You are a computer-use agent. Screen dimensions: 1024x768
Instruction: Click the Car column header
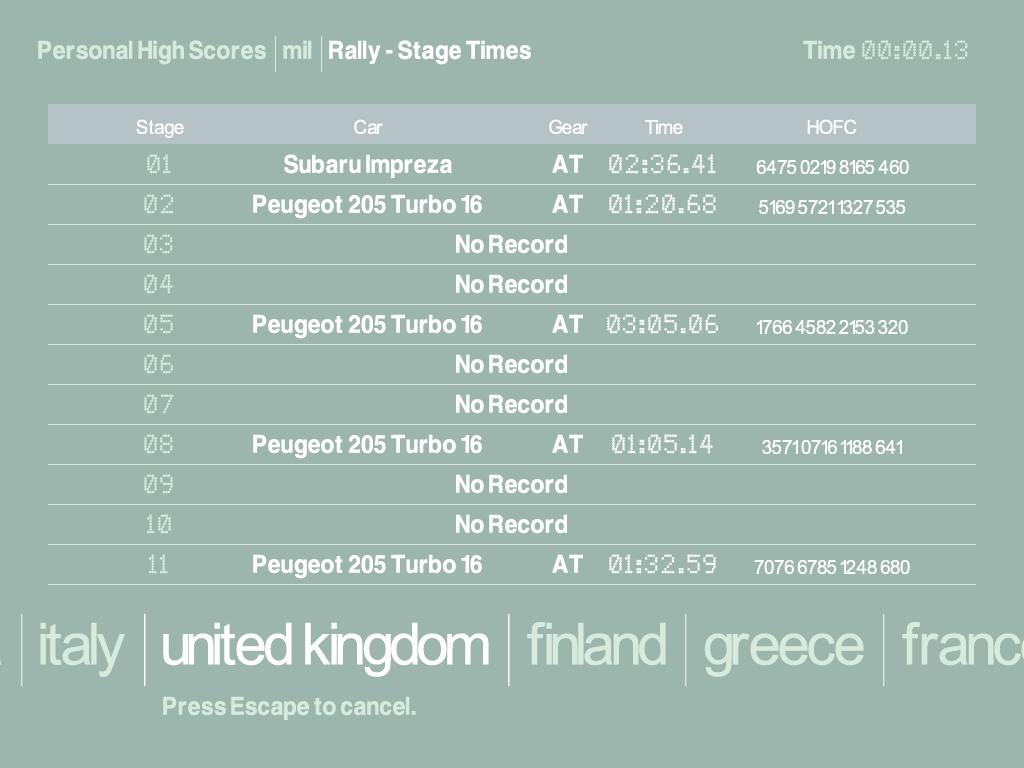[368, 127]
